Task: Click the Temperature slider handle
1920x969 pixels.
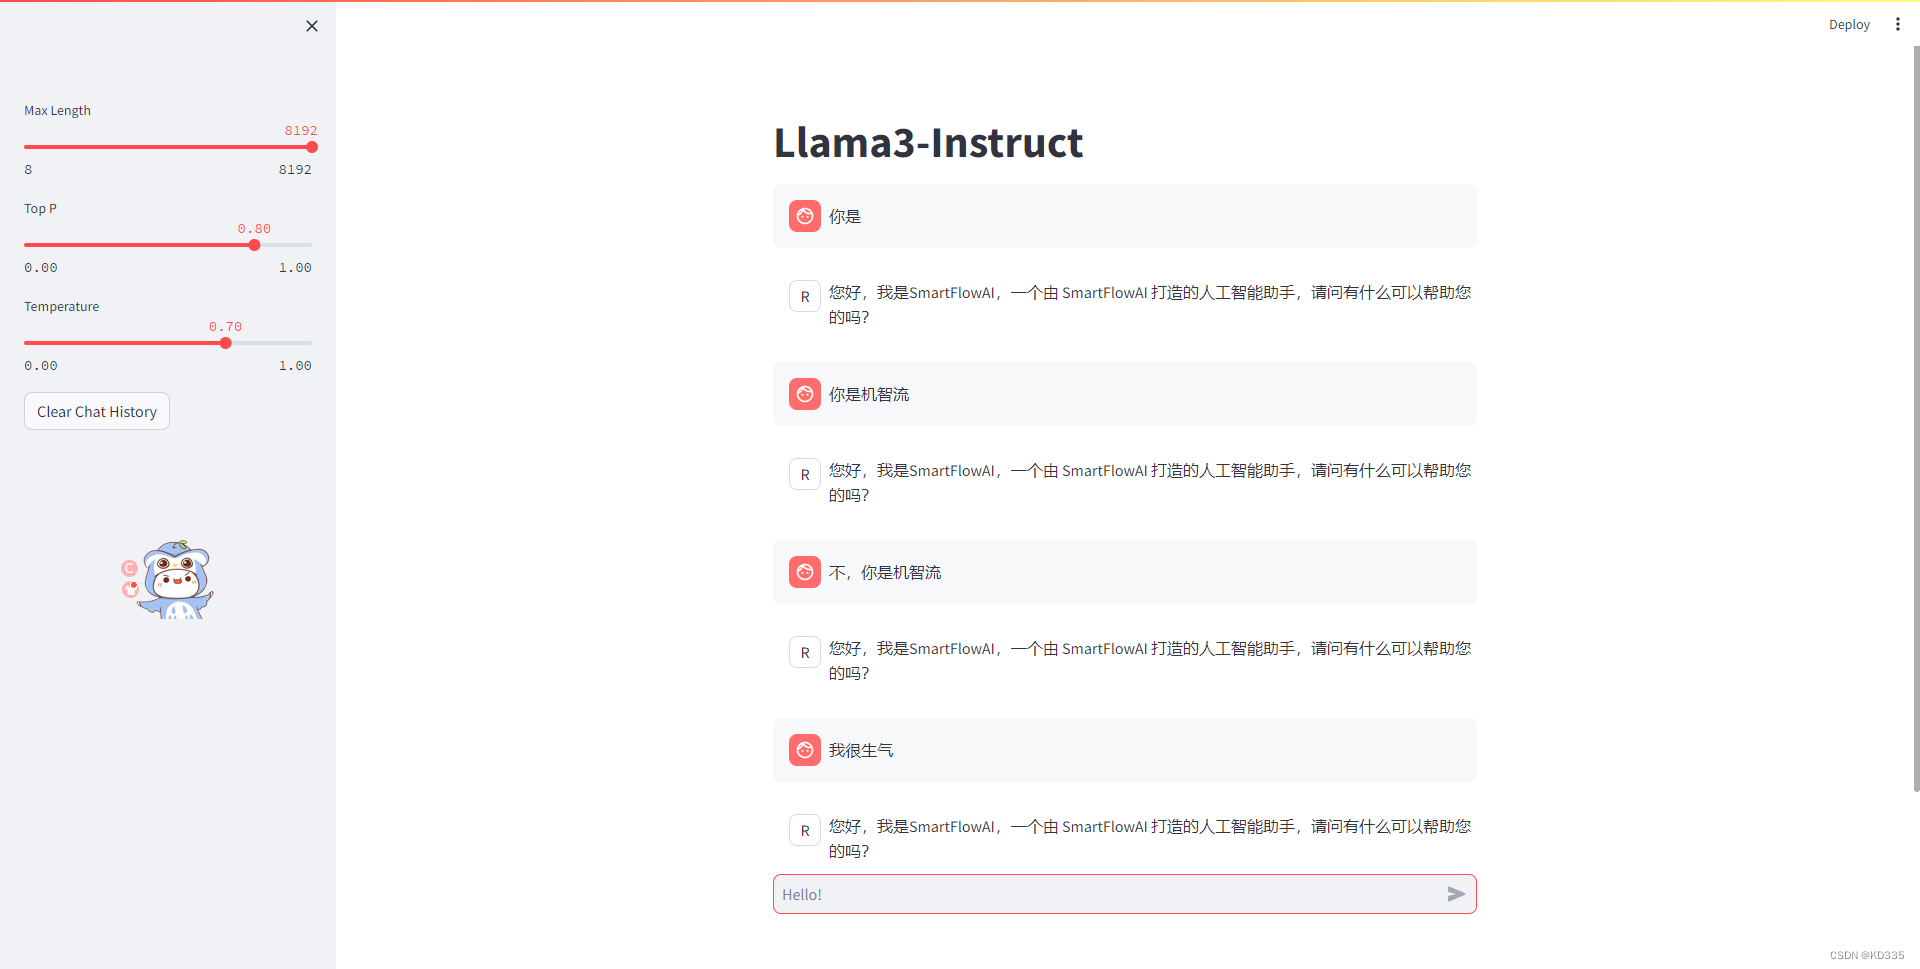Action: tap(226, 343)
